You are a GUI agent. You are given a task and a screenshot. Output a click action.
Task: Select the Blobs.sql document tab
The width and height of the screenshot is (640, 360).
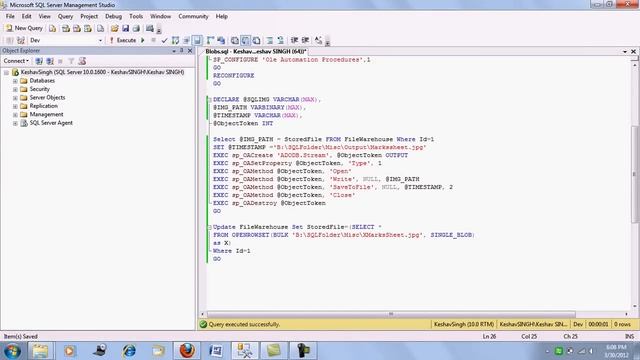(x=256, y=51)
